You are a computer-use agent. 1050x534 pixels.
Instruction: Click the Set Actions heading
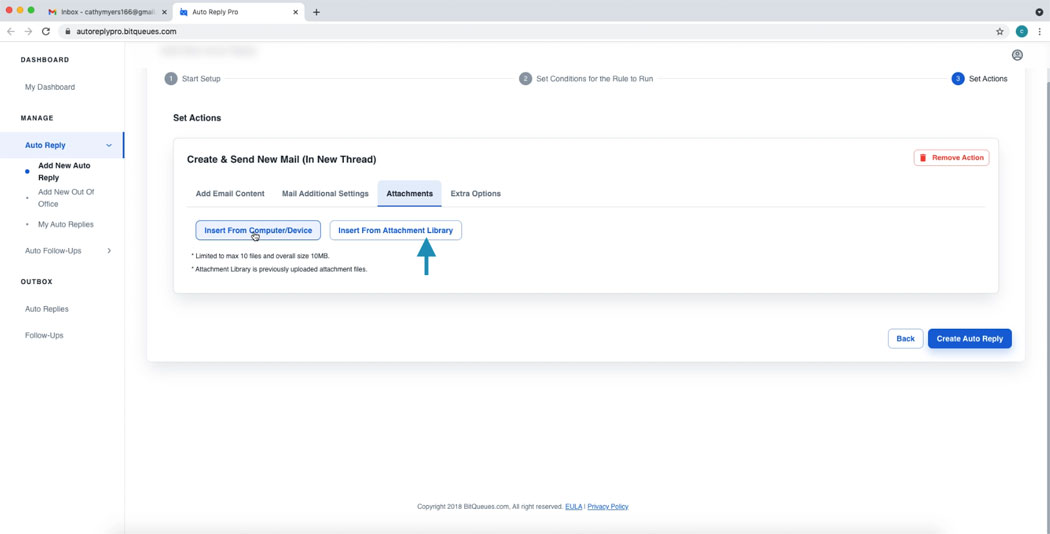point(197,118)
